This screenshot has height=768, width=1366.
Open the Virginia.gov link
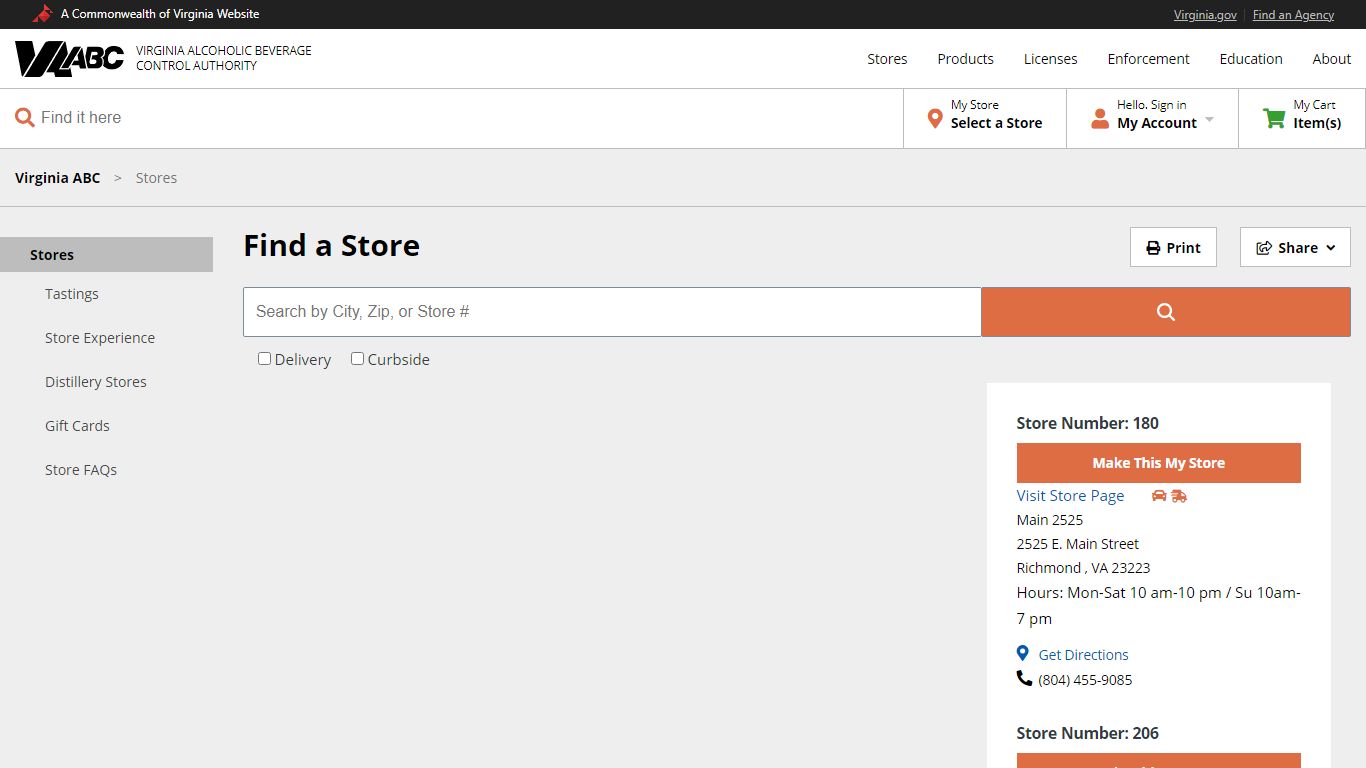click(1205, 15)
